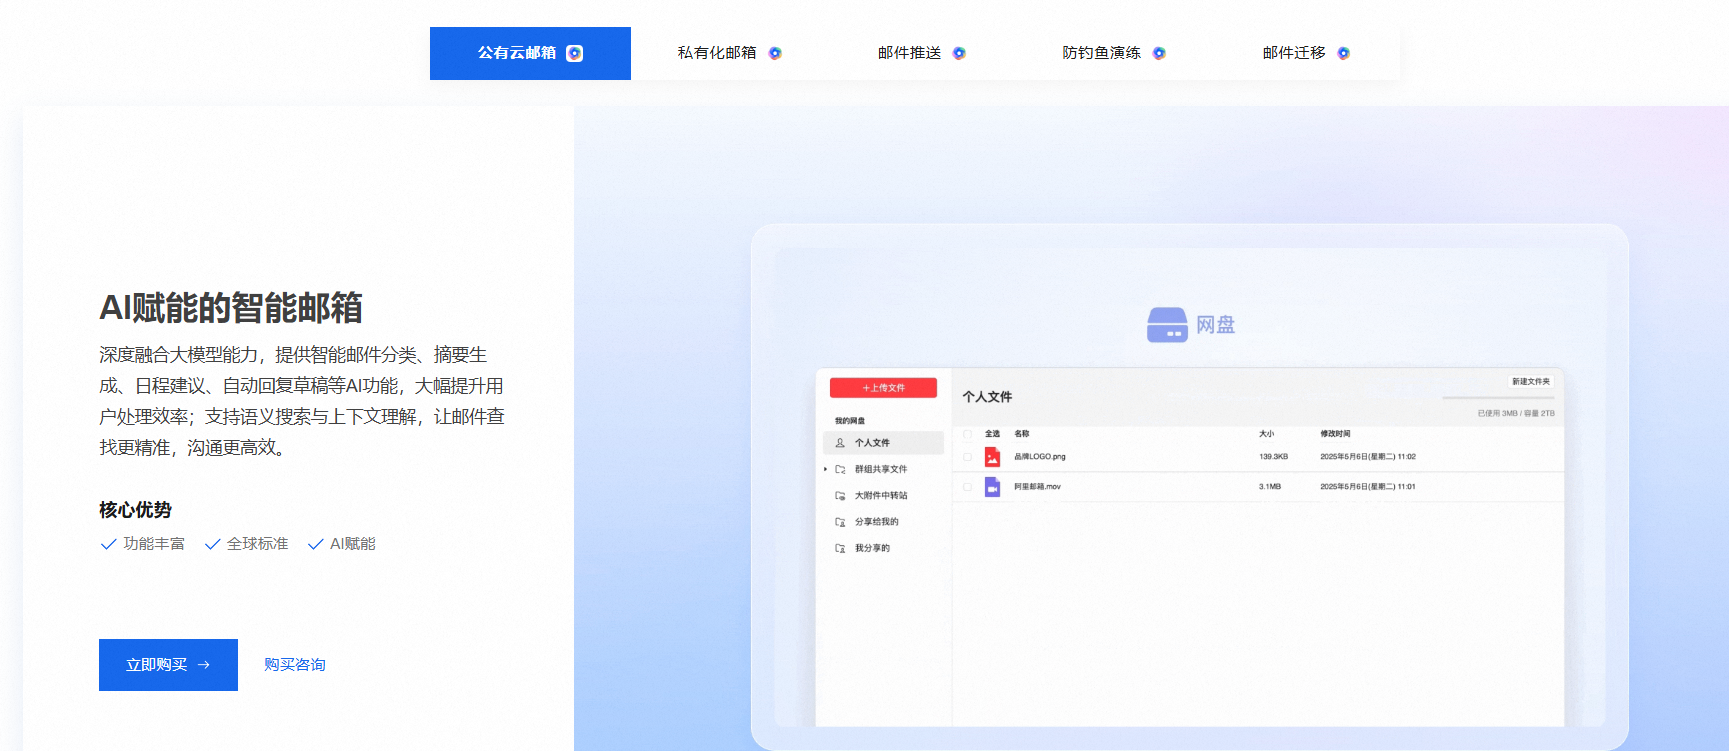Screen dimensions: 1729x751
Task: Open the 购买咨询 link
Action: [295, 665]
